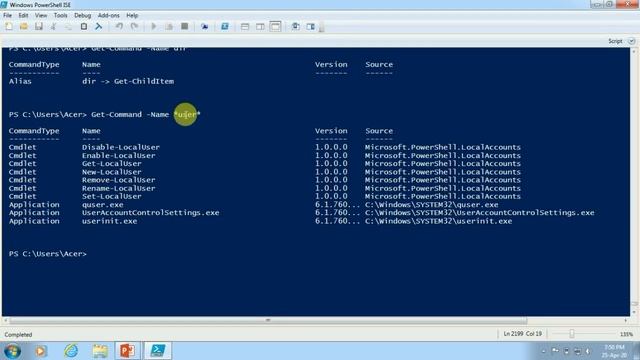Open the Add-ons menu
This screenshot has height=360, width=640.
pos(109,15)
